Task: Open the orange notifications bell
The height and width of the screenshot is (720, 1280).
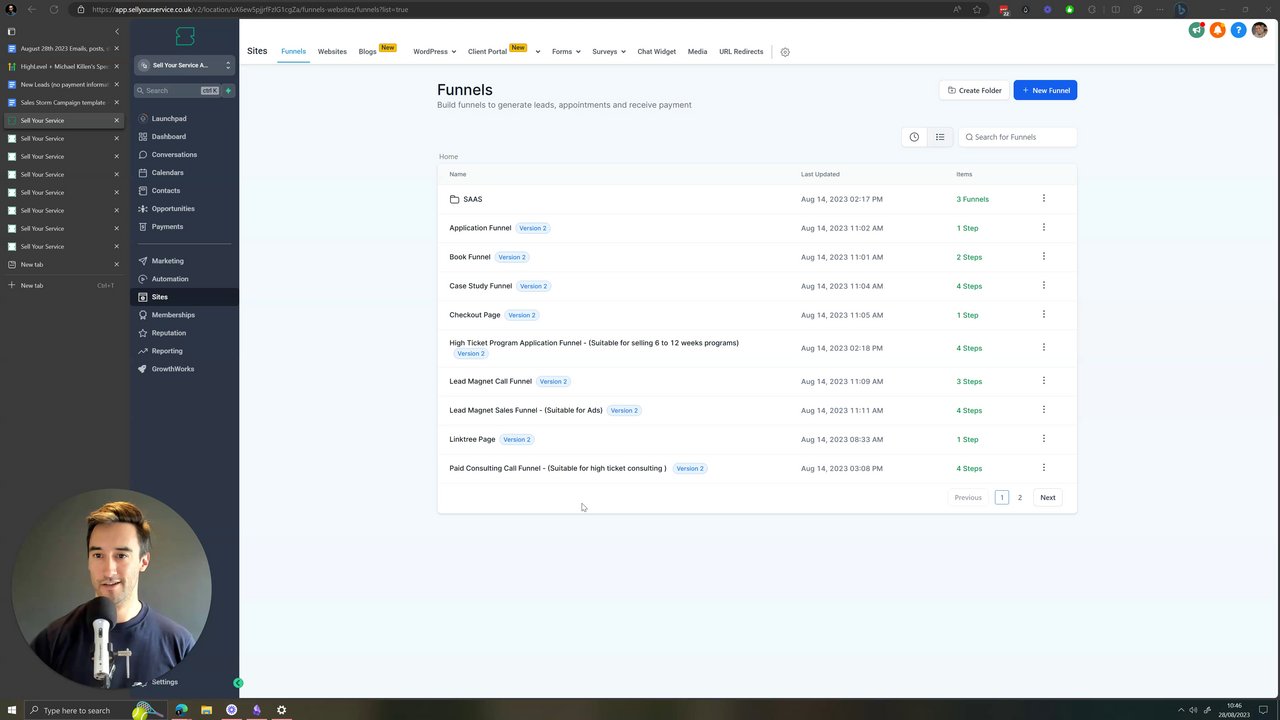Action: tap(1218, 30)
